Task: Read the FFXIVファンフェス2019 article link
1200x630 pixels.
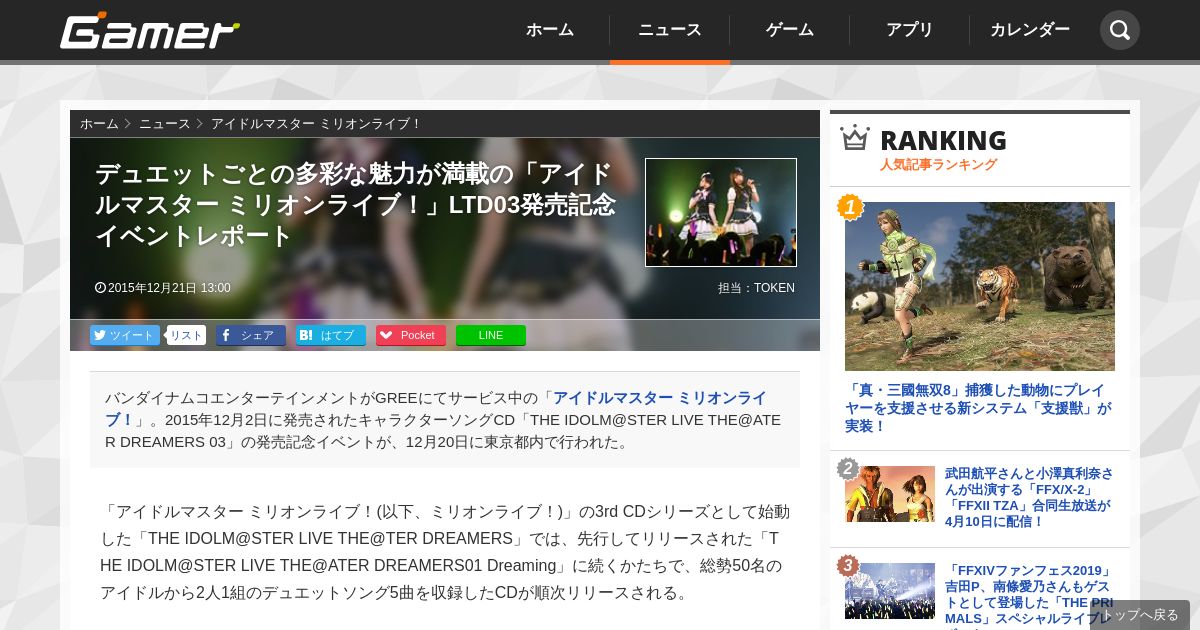Action: [x=1030, y=595]
